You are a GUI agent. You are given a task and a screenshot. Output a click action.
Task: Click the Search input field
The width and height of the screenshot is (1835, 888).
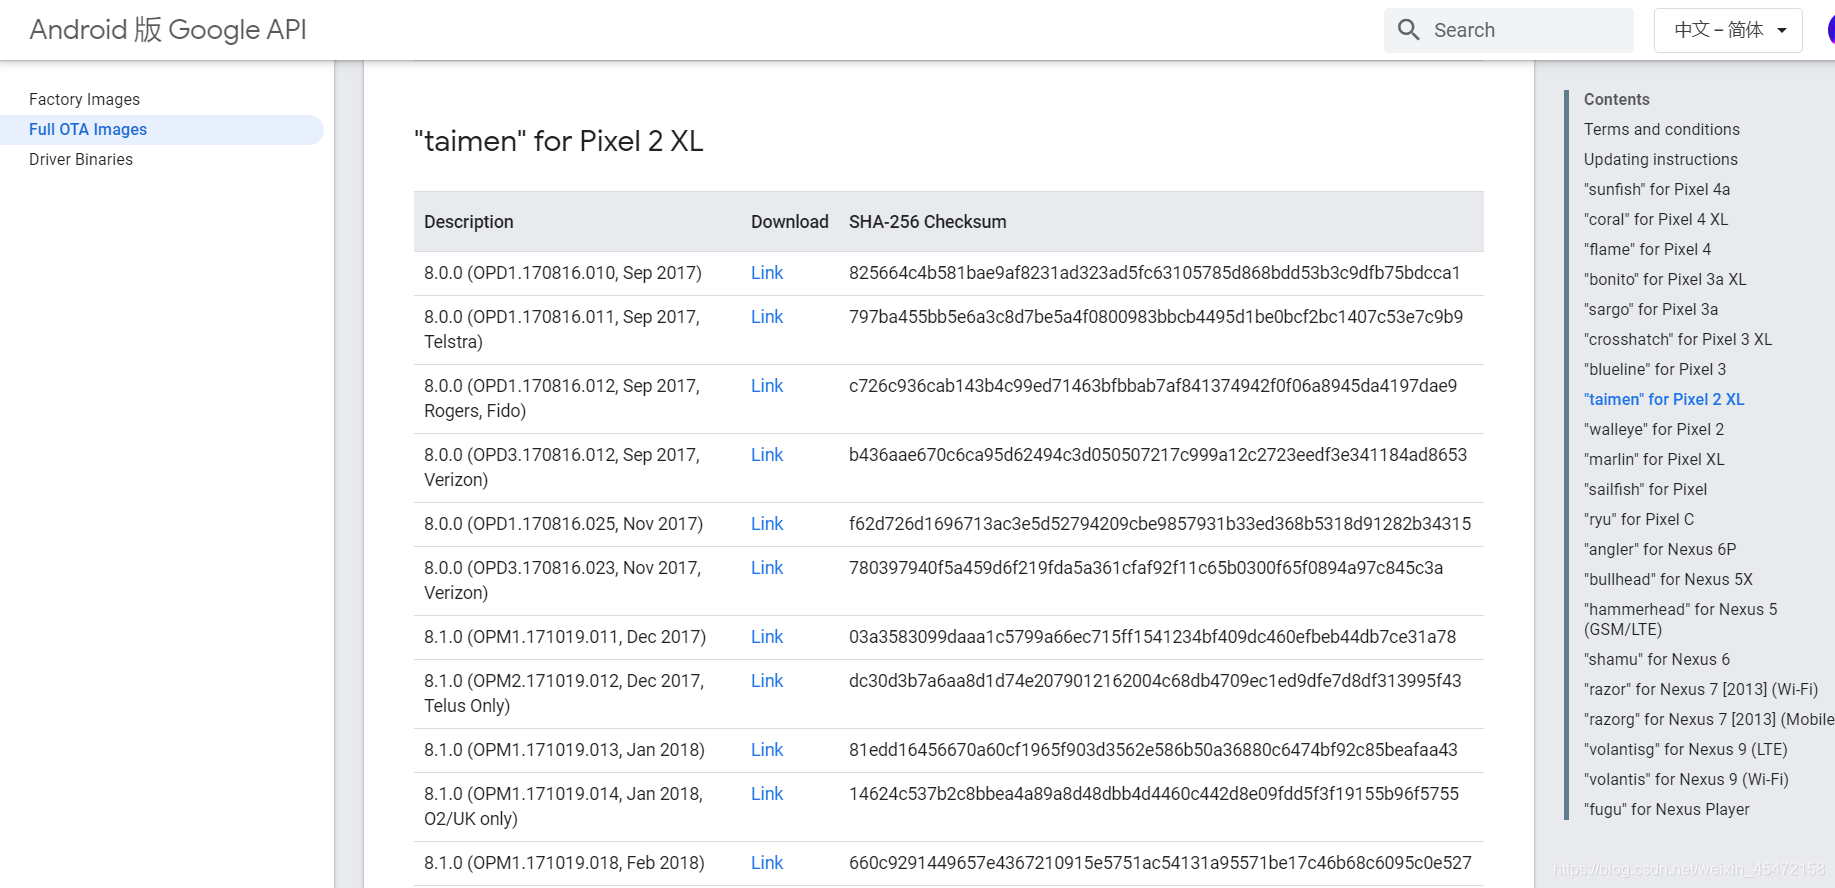[1509, 30]
